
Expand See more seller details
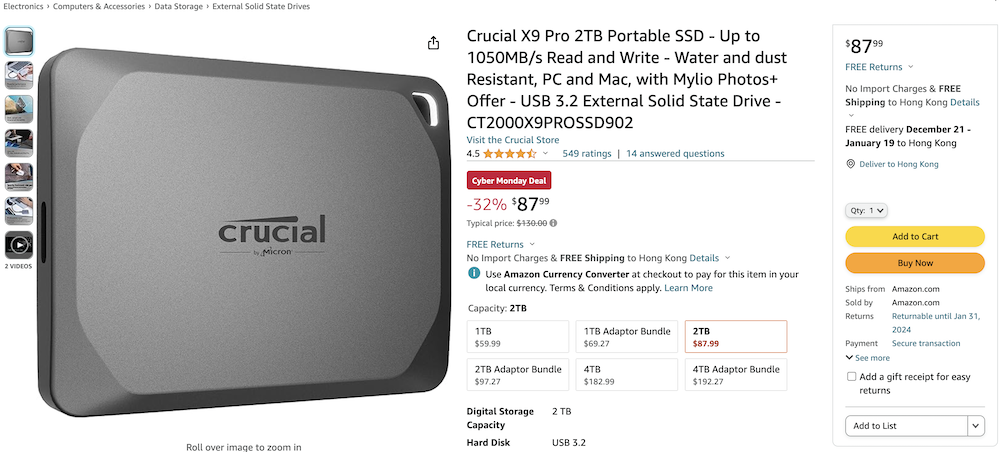(x=867, y=358)
